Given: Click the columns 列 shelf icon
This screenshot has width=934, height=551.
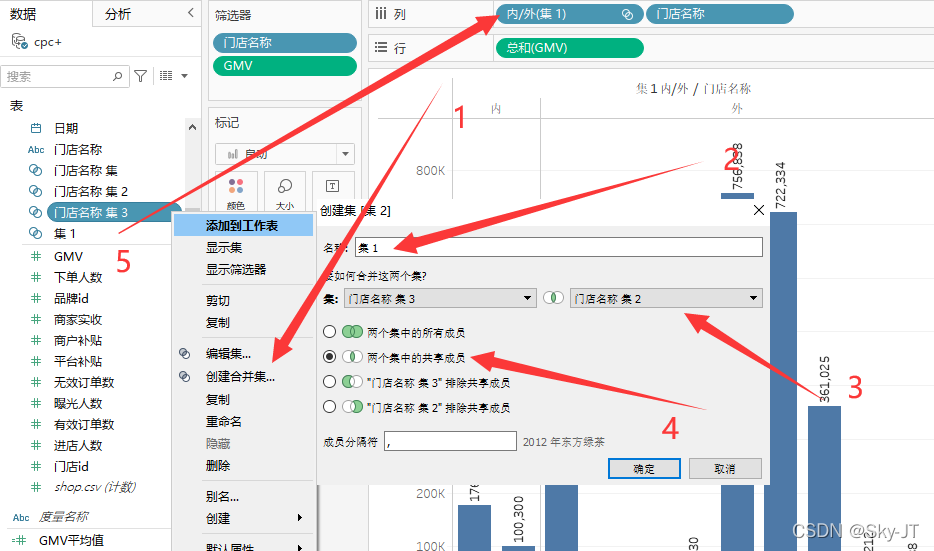Looking at the screenshot, I should [x=381, y=13].
